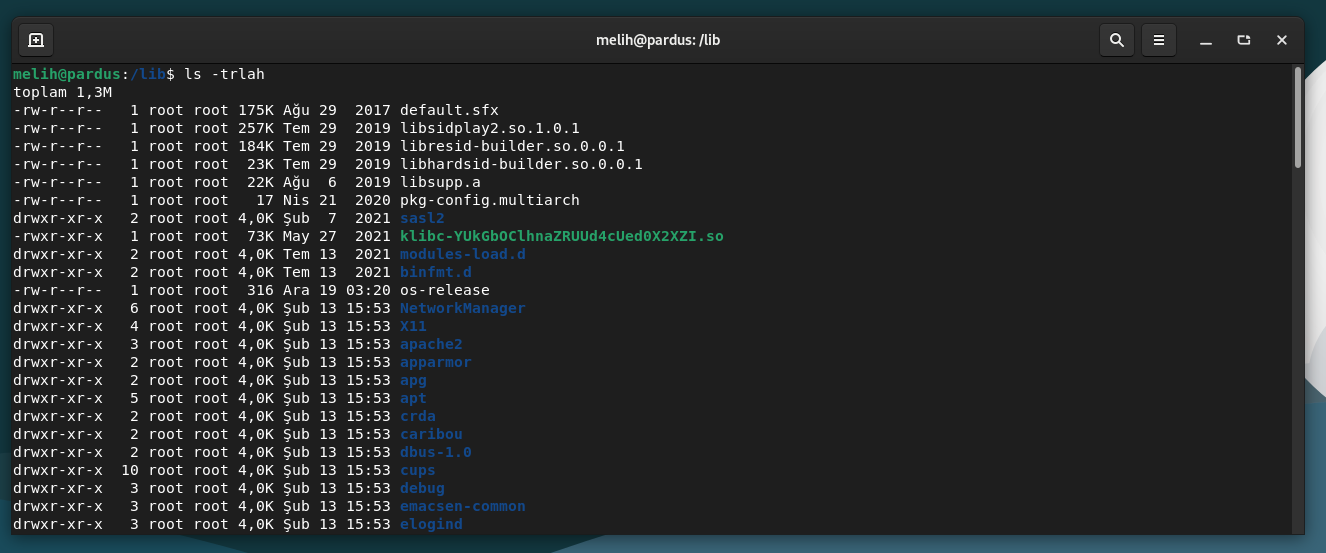Click the emacsen-common directory name
The height and width of the screenshot is (553, 1326).
coord(462,506)
